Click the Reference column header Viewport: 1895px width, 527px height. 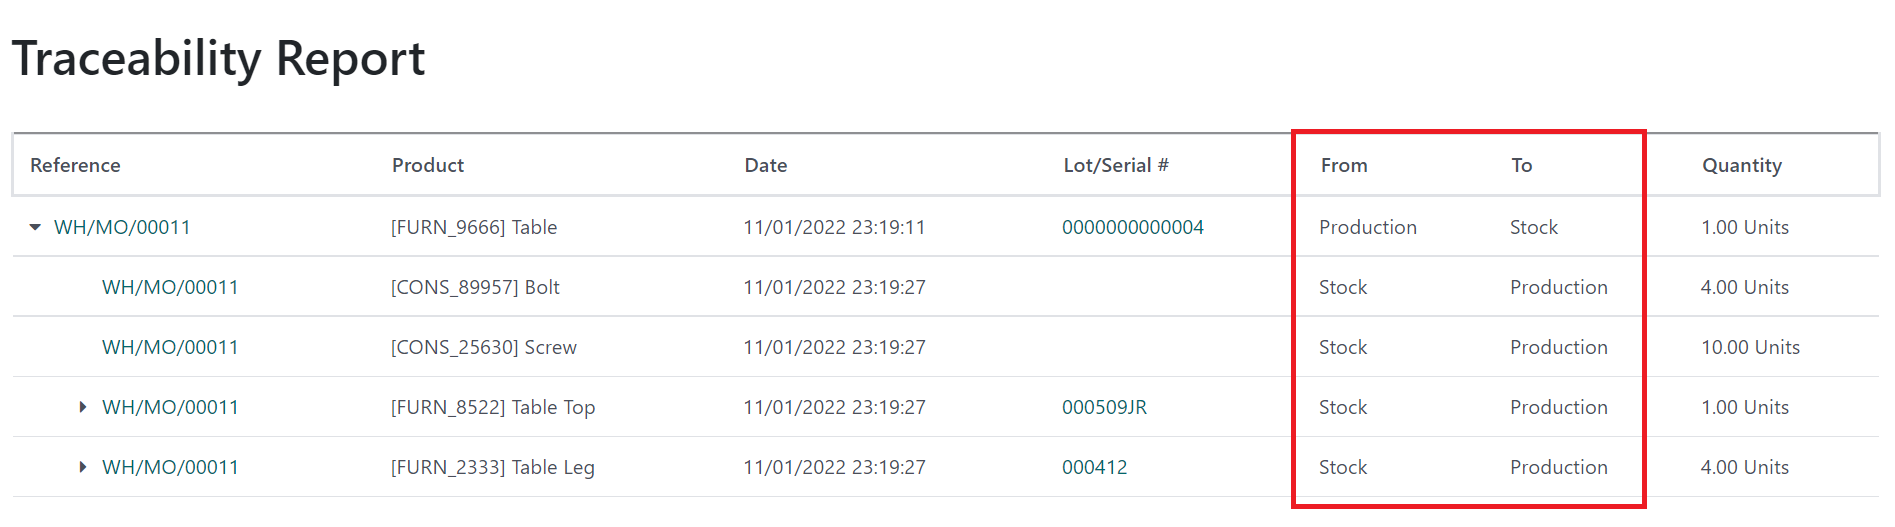tap(75, 165)
